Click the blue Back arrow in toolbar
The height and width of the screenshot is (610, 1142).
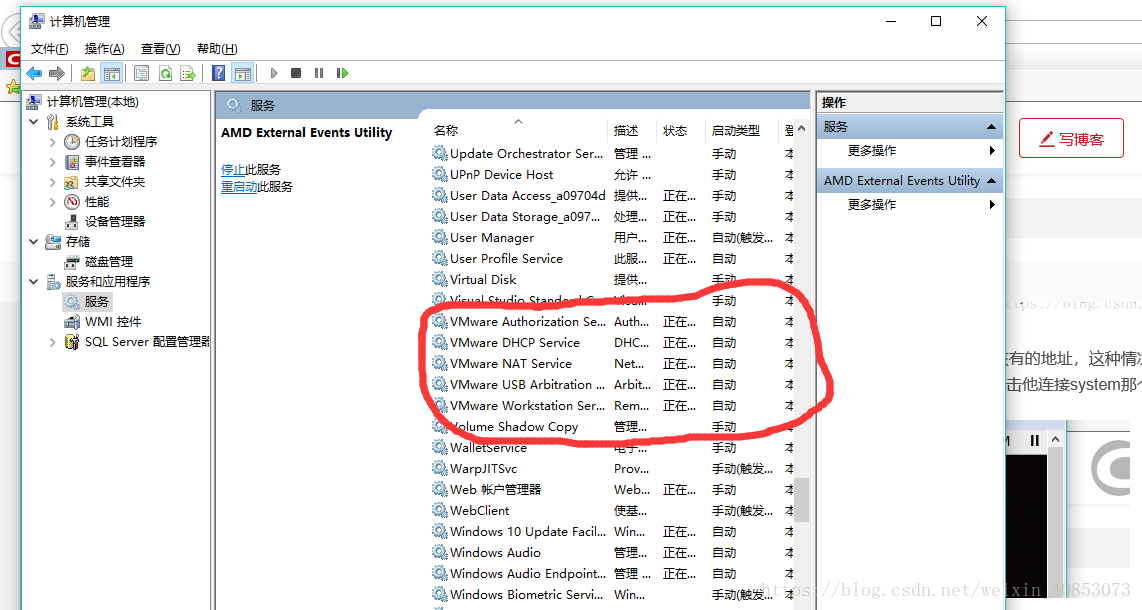(34, 73)
